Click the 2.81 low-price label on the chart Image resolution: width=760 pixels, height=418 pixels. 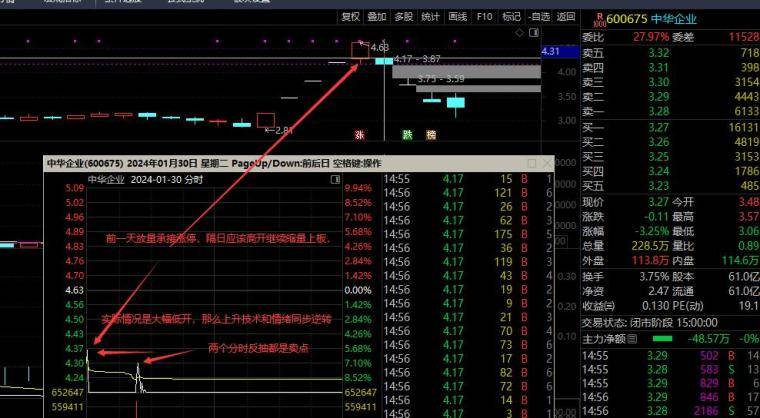(x=284, y=130)
